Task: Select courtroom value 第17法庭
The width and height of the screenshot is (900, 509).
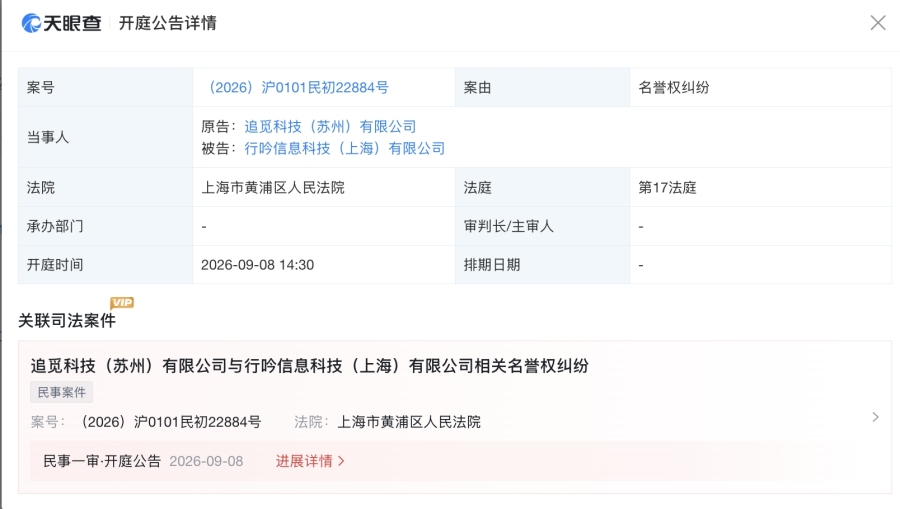Action: pyautogui.click(x=667, y=188)
